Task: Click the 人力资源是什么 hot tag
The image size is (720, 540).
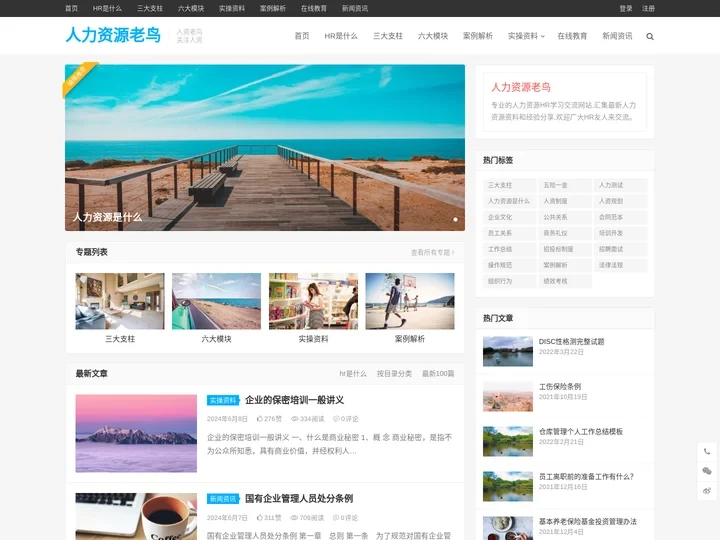Action: pos(509,201)
